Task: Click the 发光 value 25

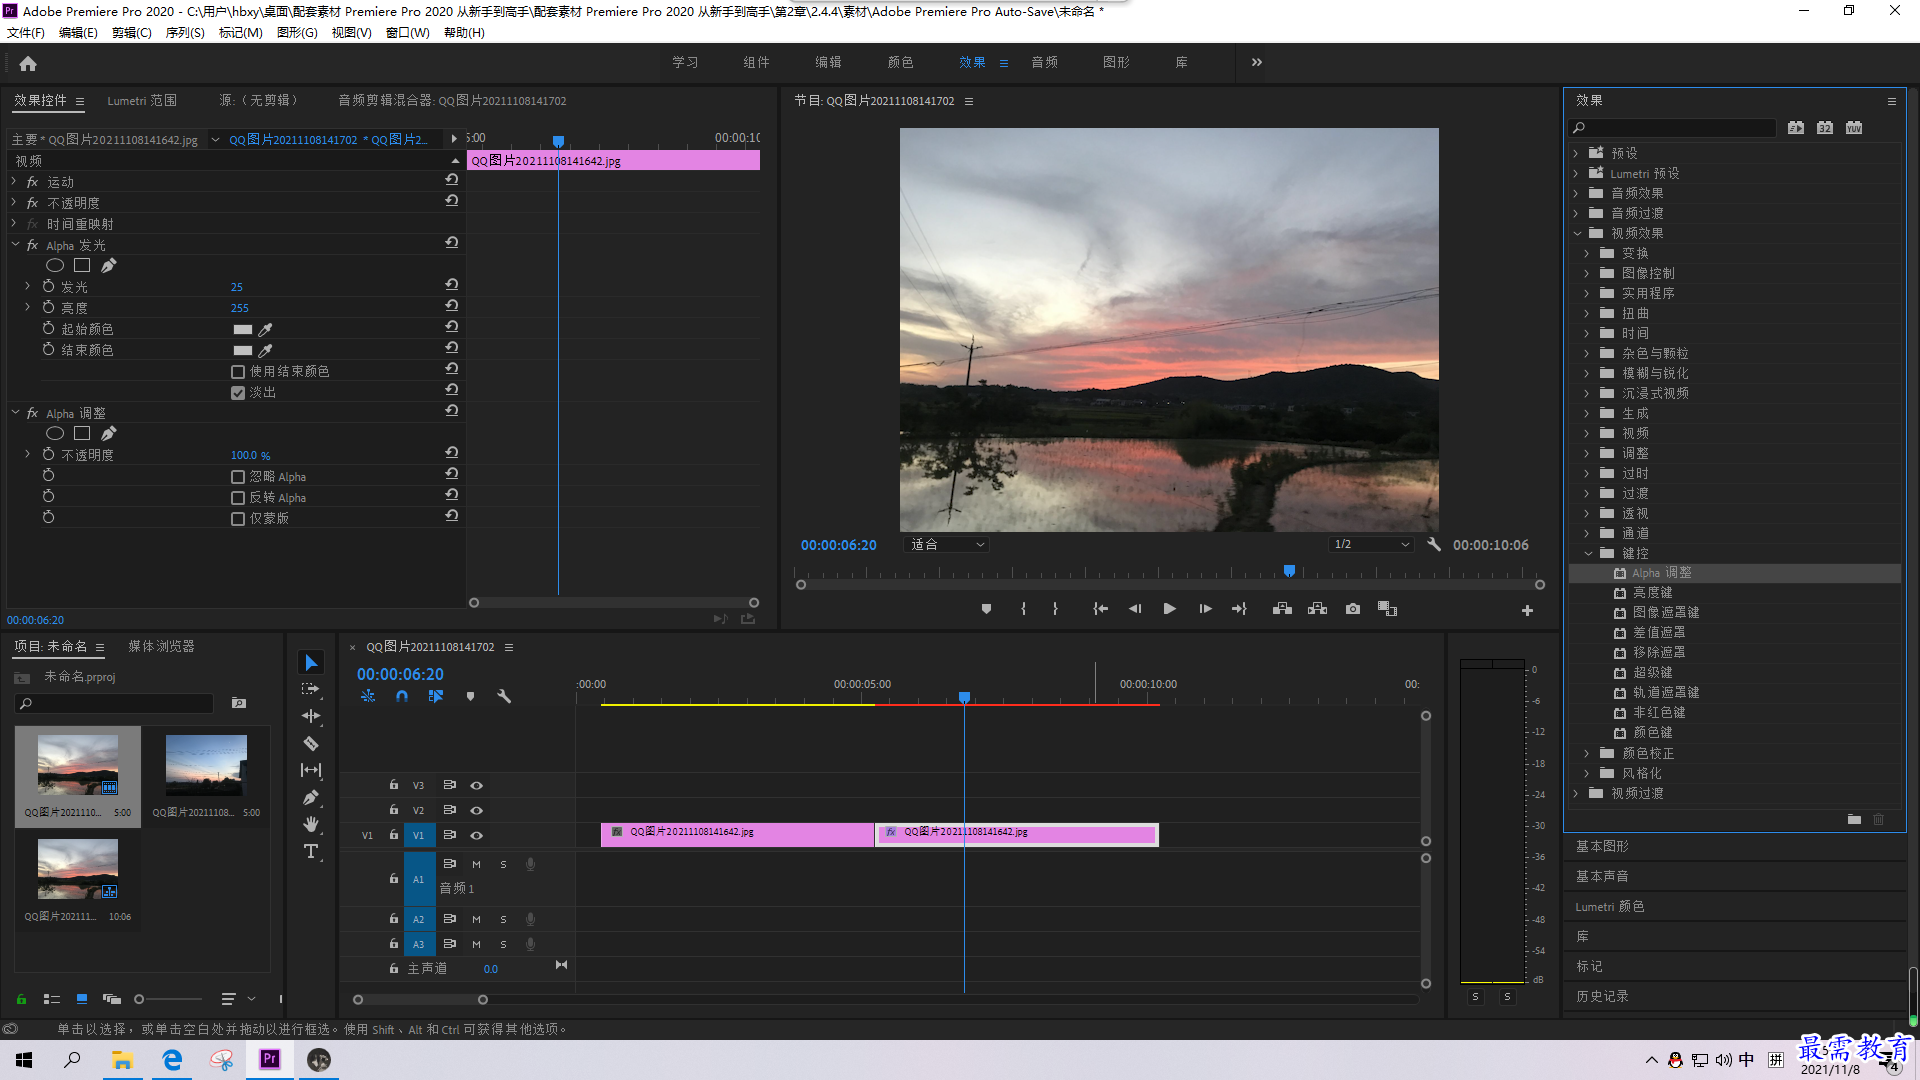Action: 237,287
